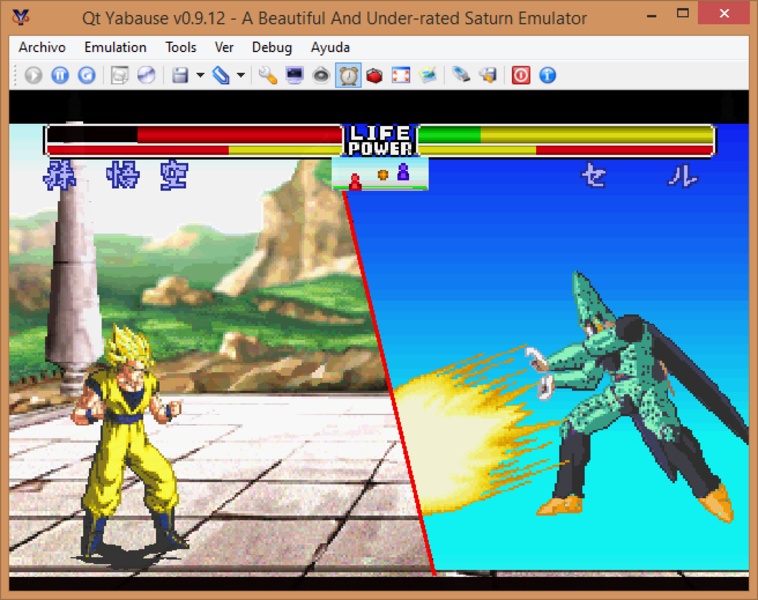Click the floppy disk save state icon
Screen dimensions: 758x600
(x=180, y=75)
